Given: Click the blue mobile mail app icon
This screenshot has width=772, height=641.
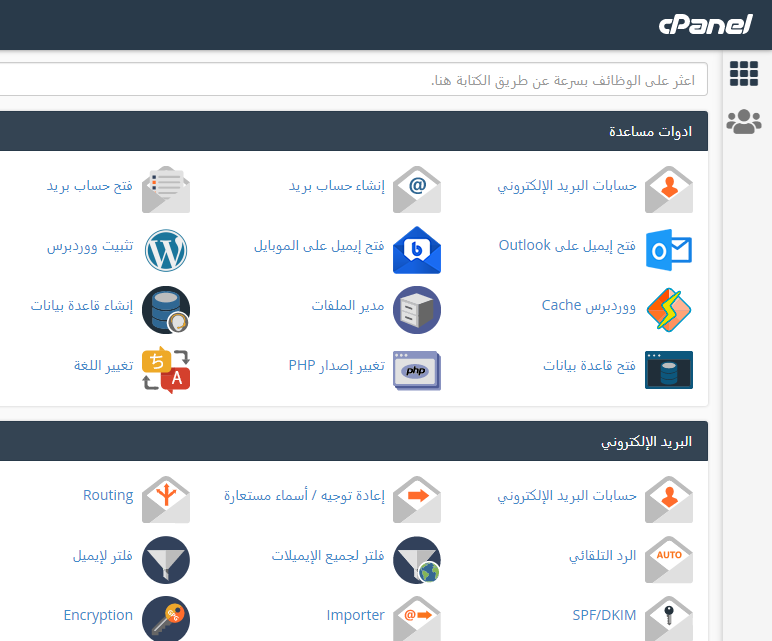Looking at the screenshot, I should [x=417, y=250].
